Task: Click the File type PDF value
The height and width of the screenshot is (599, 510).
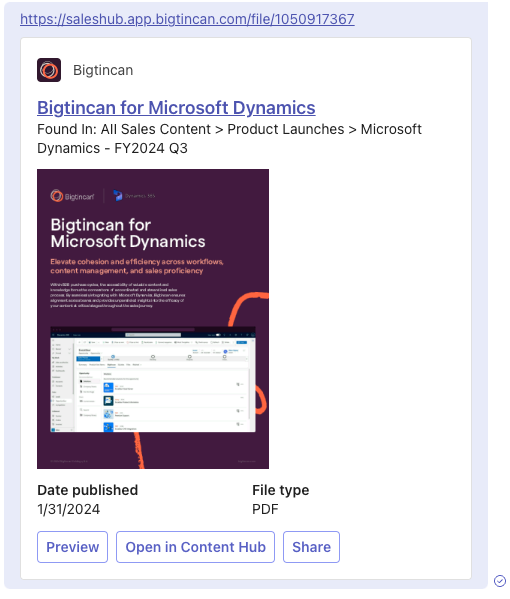Action: click(x=265, y=509)
